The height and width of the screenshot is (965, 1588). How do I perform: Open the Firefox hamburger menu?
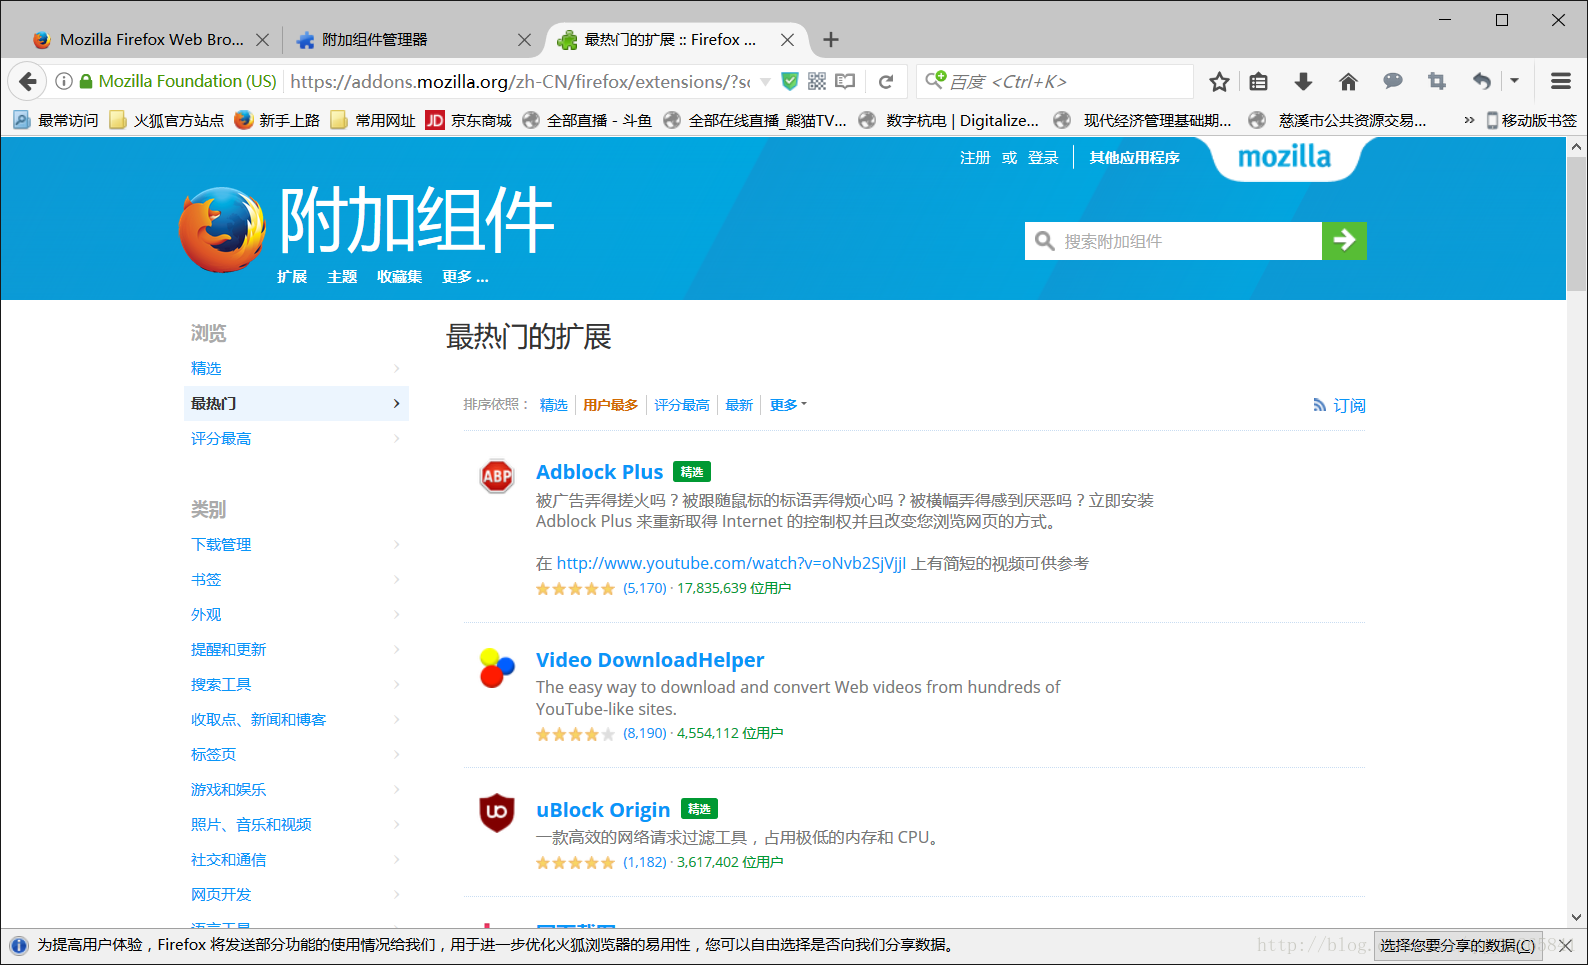pyautogui.click(x=1561, y=81)
